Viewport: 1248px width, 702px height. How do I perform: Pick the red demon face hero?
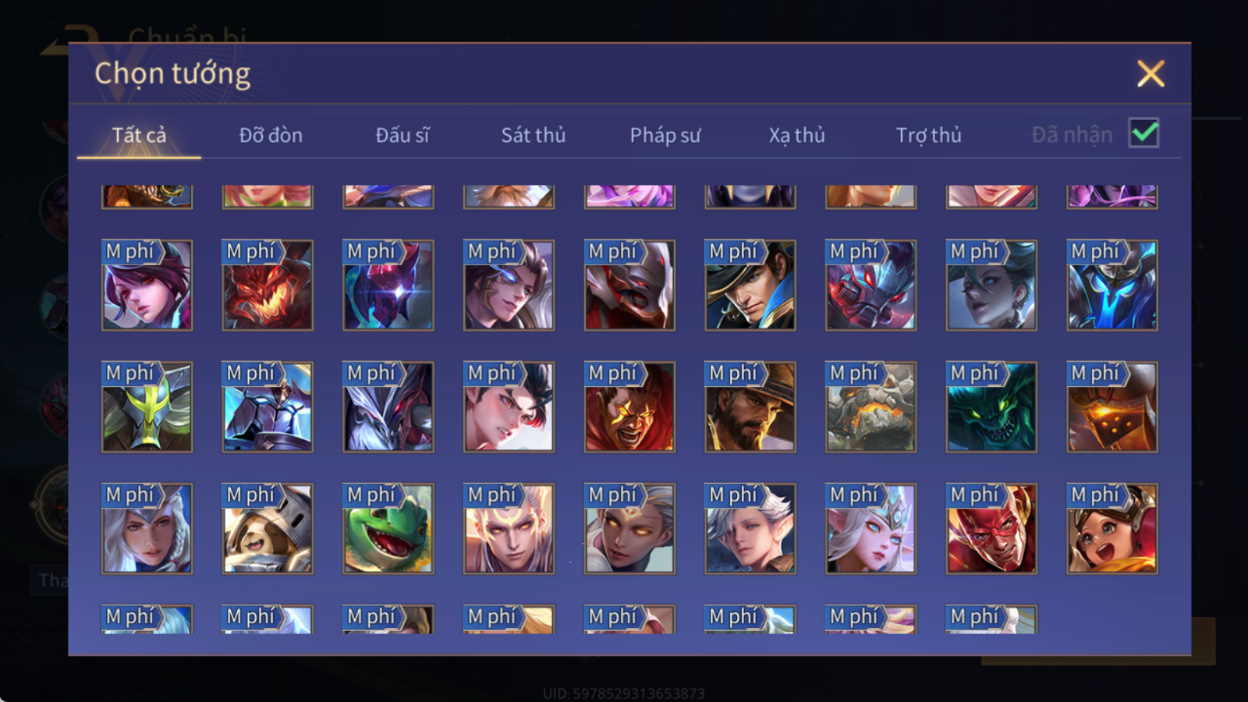pos(267,285)
